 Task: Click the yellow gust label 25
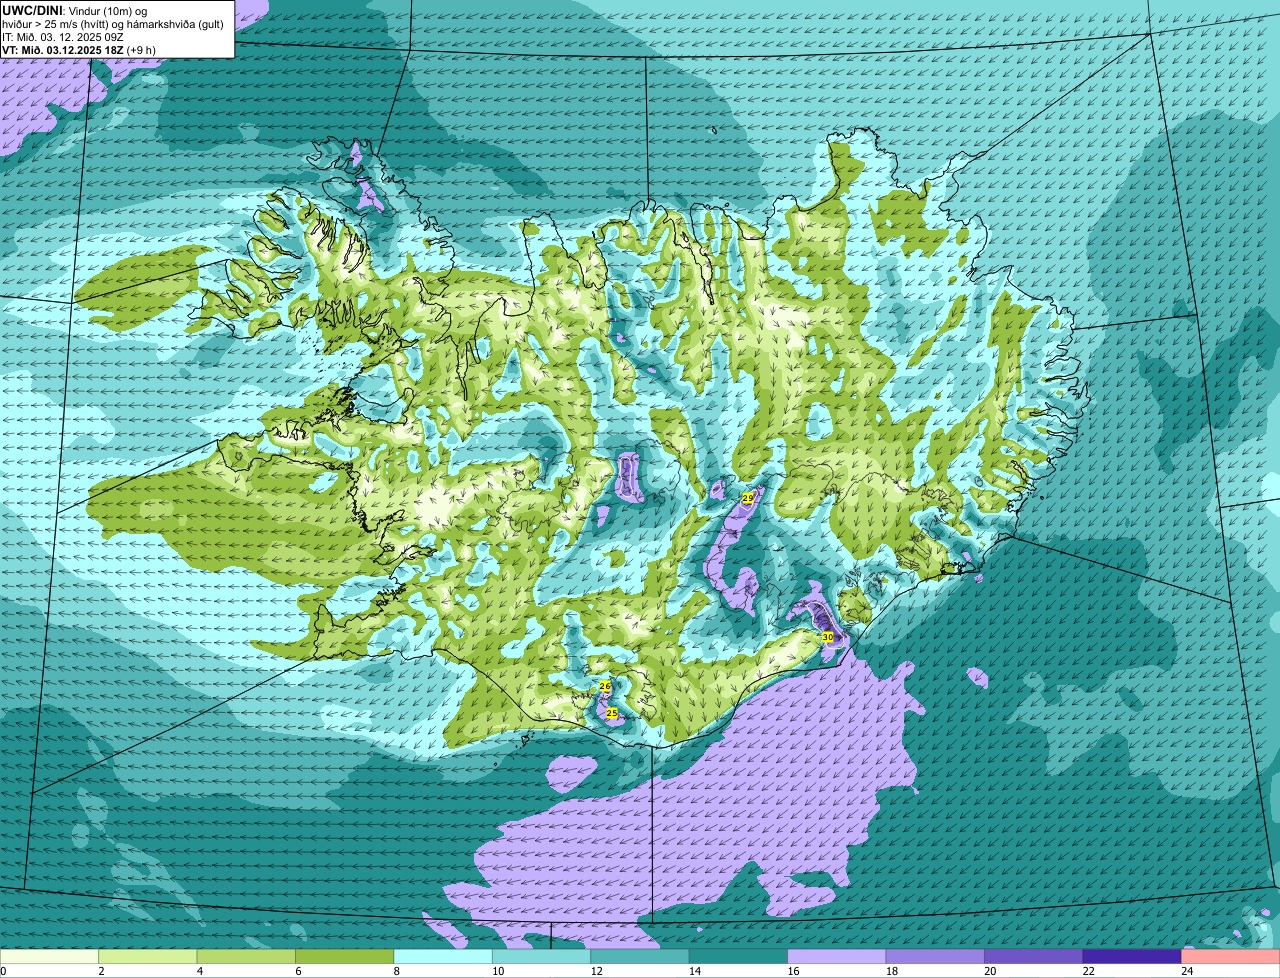[x=612, y=712]
